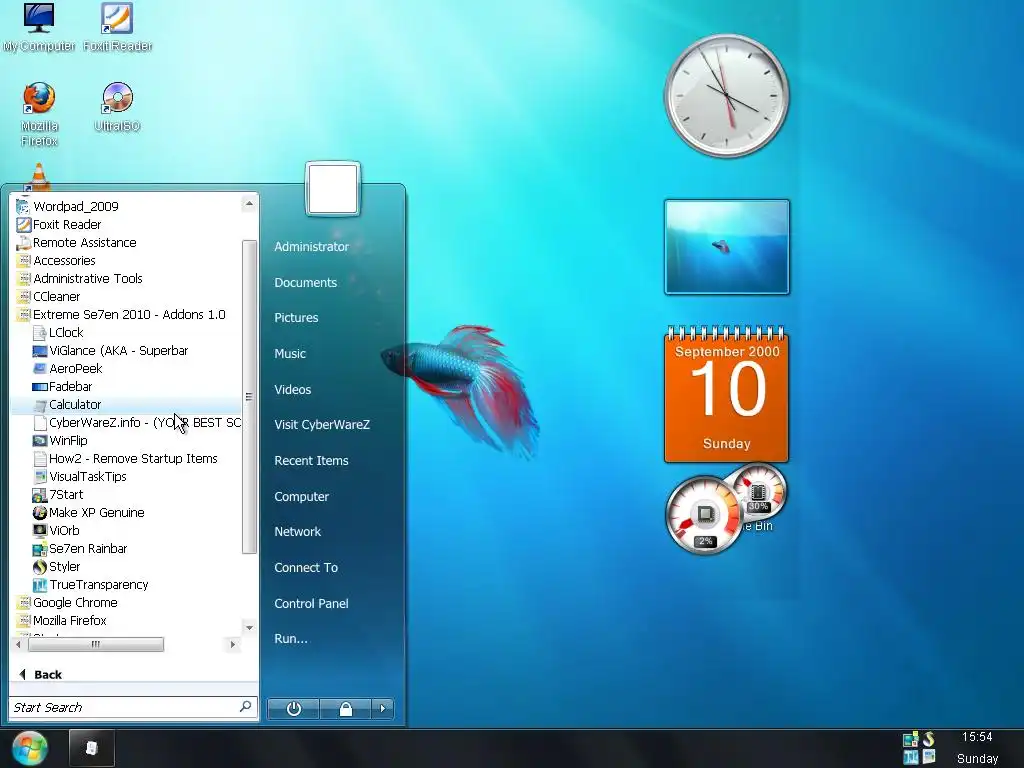Open Control Panel from start menu

click(x=312, y=604)
